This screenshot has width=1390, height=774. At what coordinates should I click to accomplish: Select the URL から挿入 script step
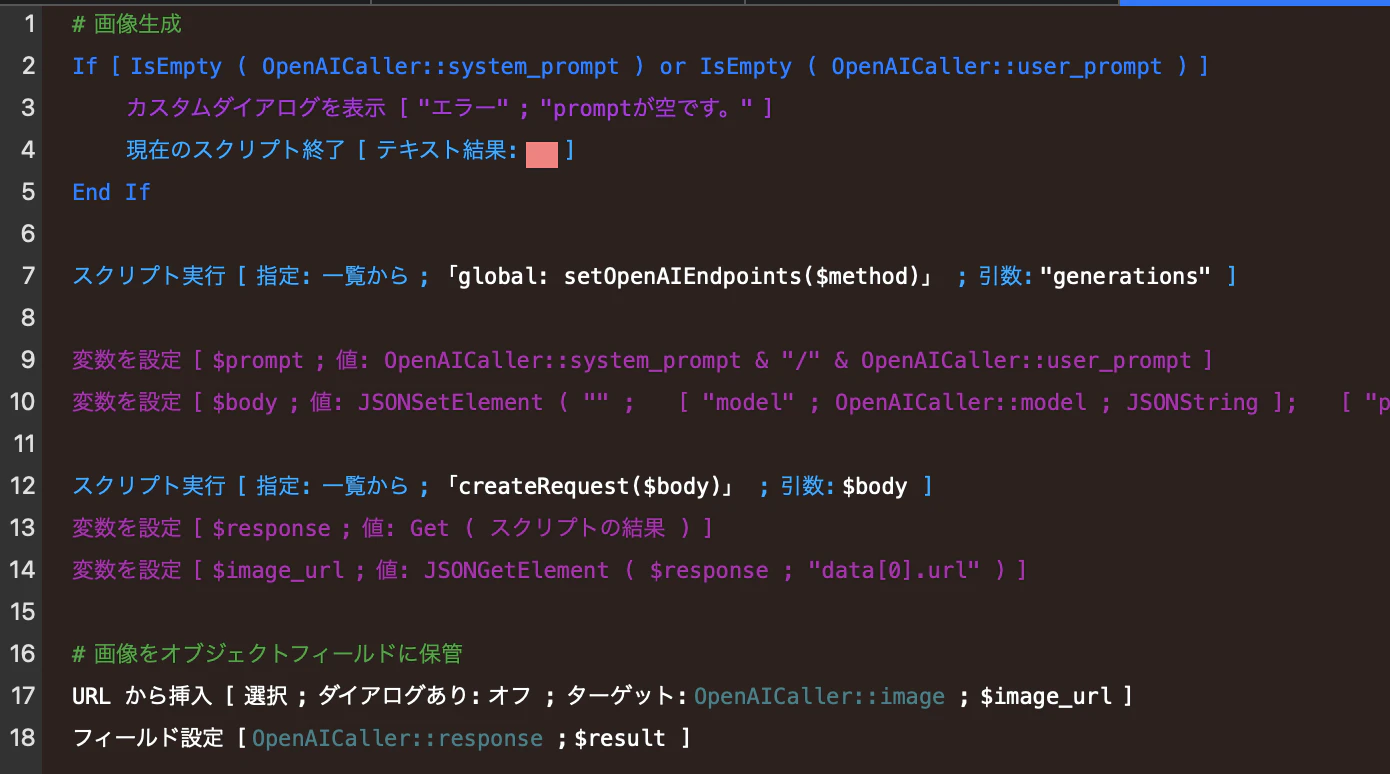(602, 696)
